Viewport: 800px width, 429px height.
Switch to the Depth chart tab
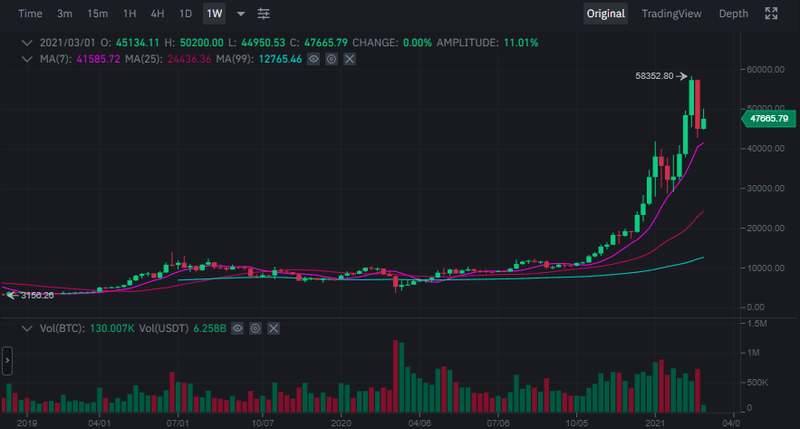[x=733, y=14]
